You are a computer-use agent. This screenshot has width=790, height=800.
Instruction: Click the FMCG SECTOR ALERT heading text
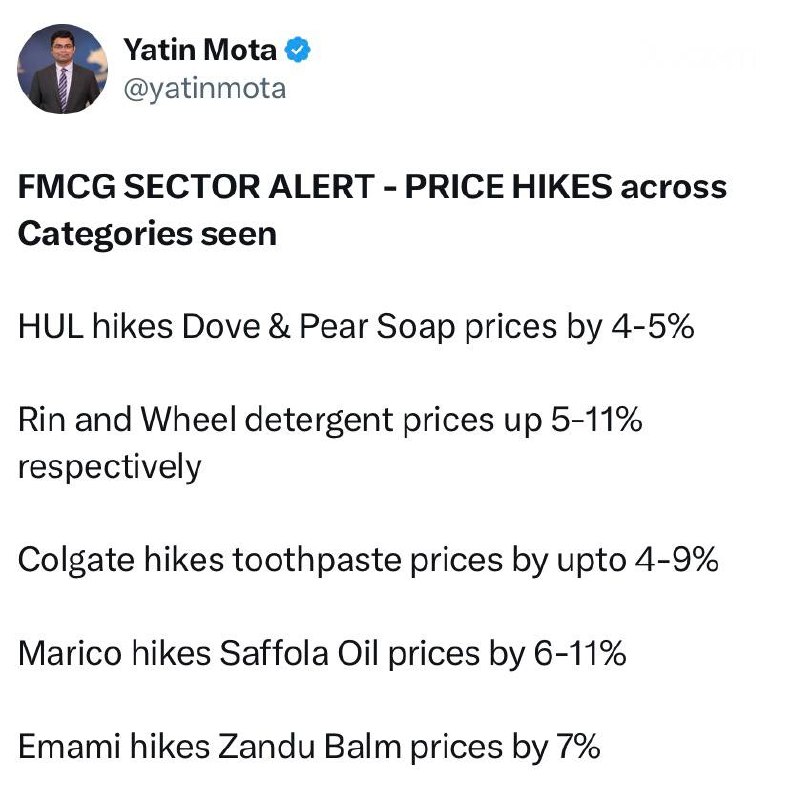tap(196, 186)
